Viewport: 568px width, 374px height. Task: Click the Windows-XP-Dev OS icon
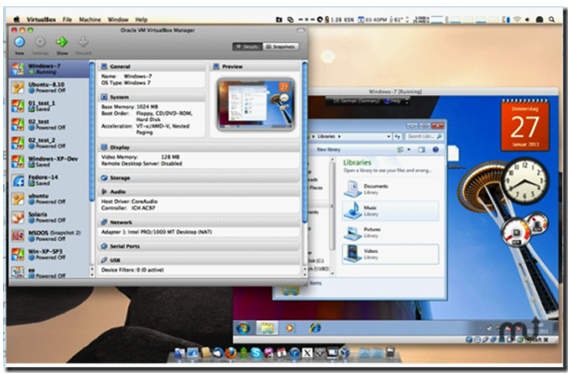[18, 162]
